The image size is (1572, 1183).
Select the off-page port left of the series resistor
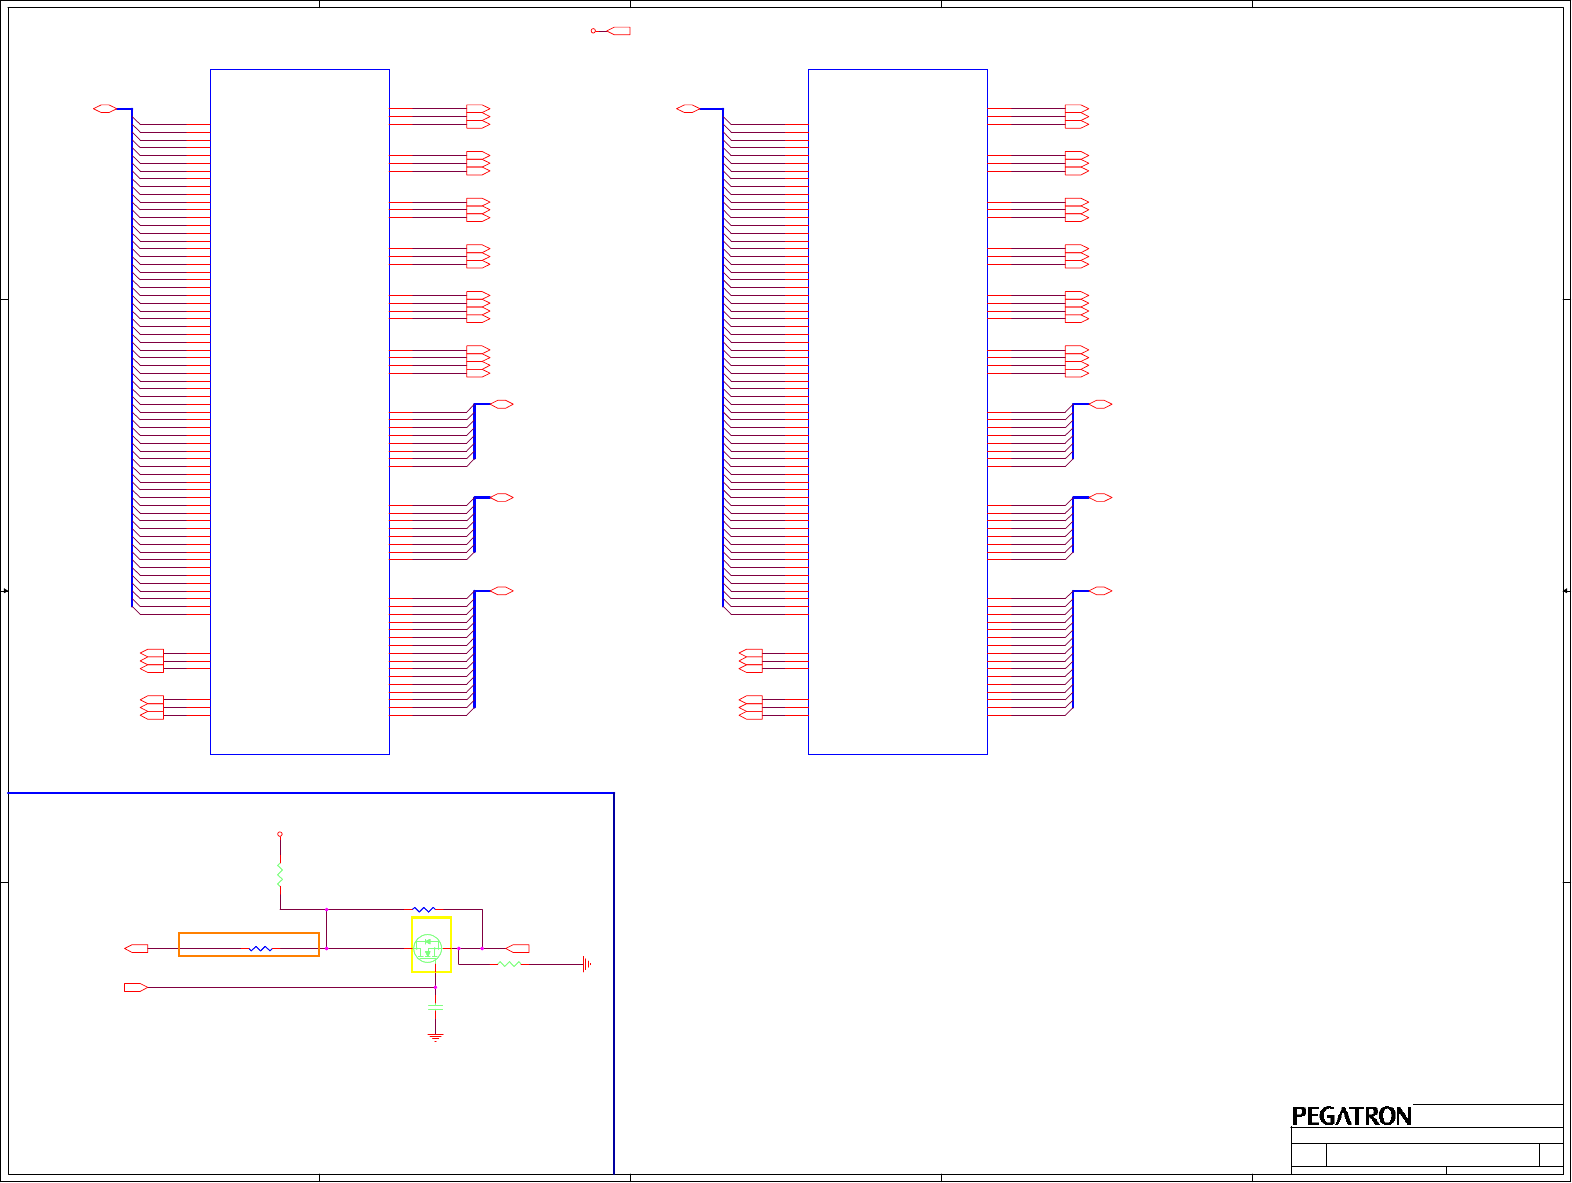pos(136,948)
